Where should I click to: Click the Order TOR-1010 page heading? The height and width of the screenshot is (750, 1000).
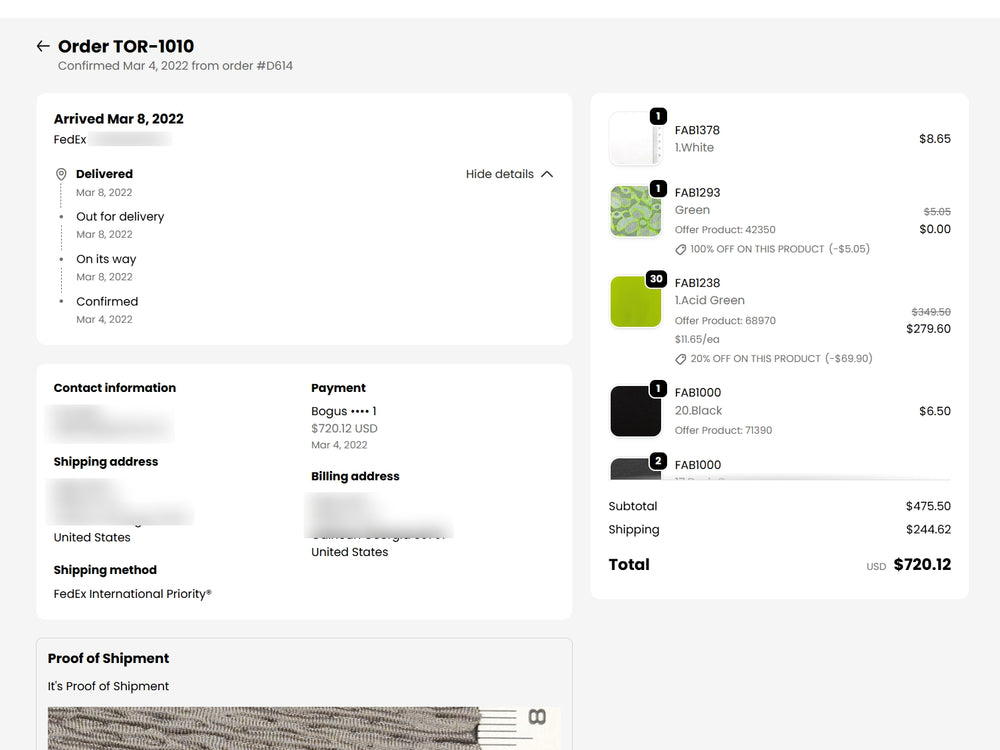point(126,46)
